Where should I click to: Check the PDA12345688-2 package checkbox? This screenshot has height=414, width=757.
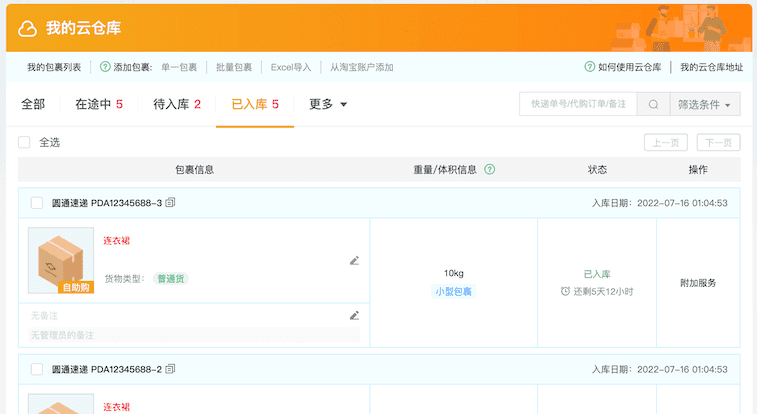coord(37,369)
